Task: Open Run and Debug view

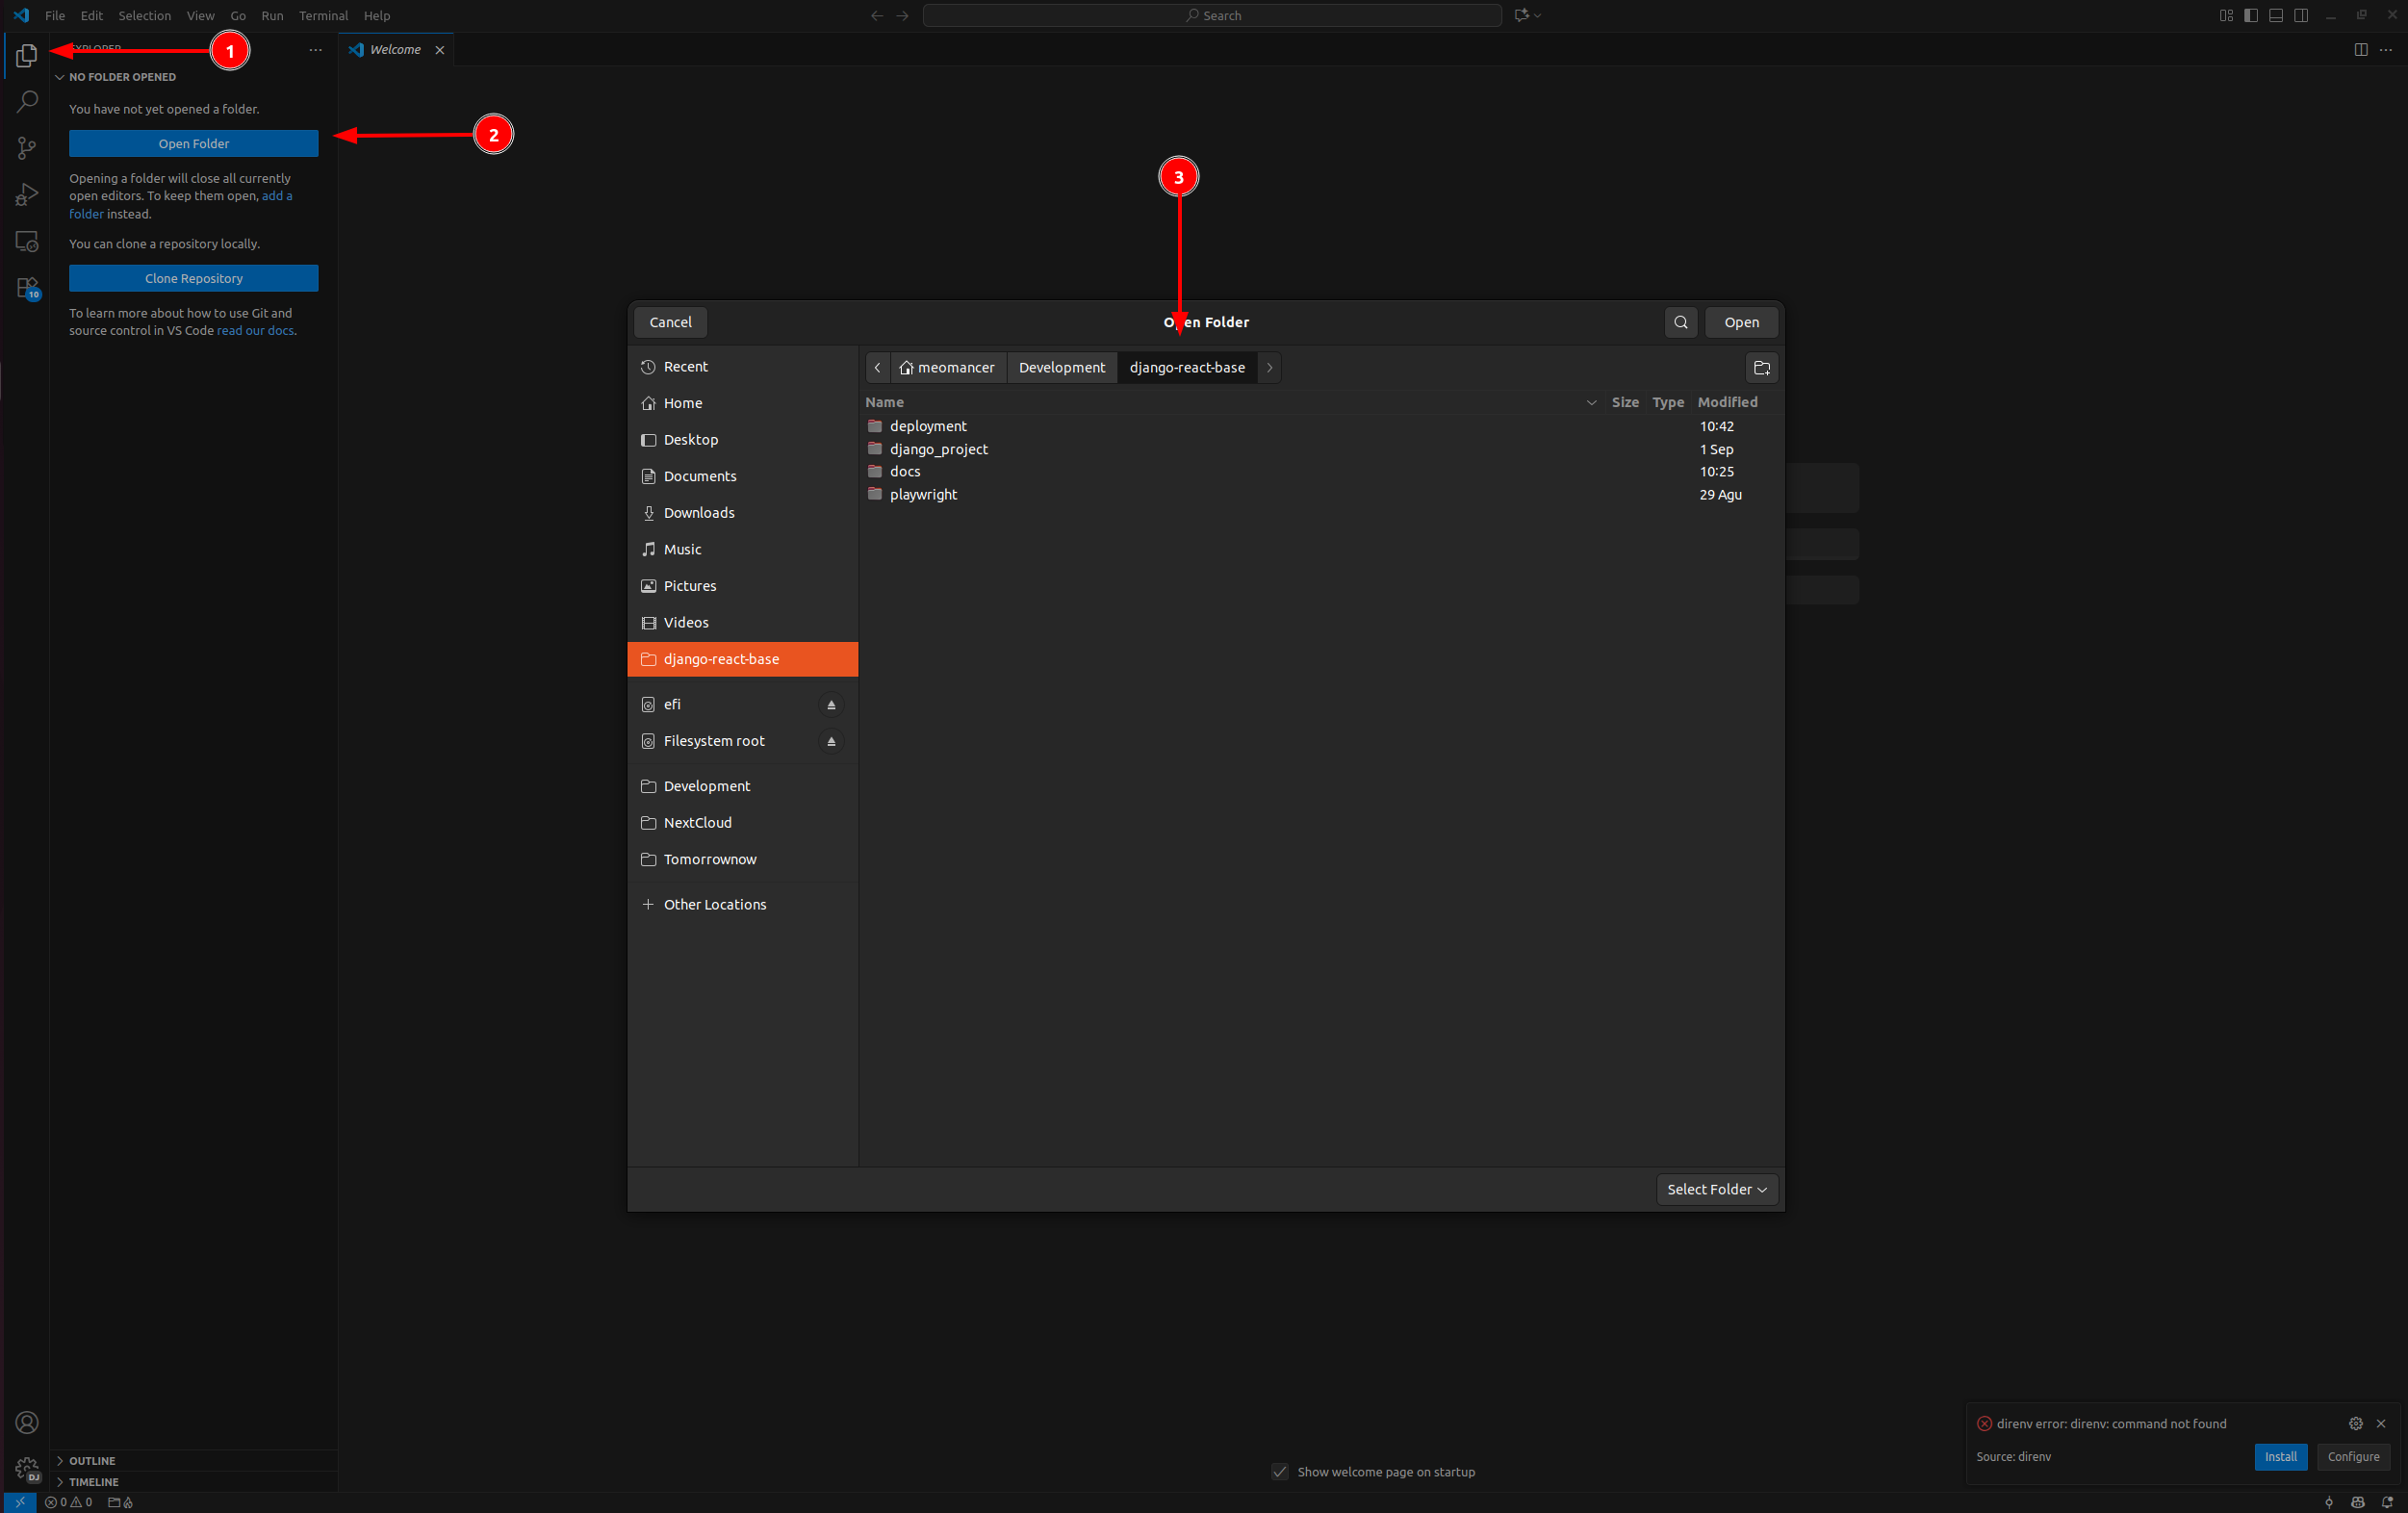Action: (27, 194)
